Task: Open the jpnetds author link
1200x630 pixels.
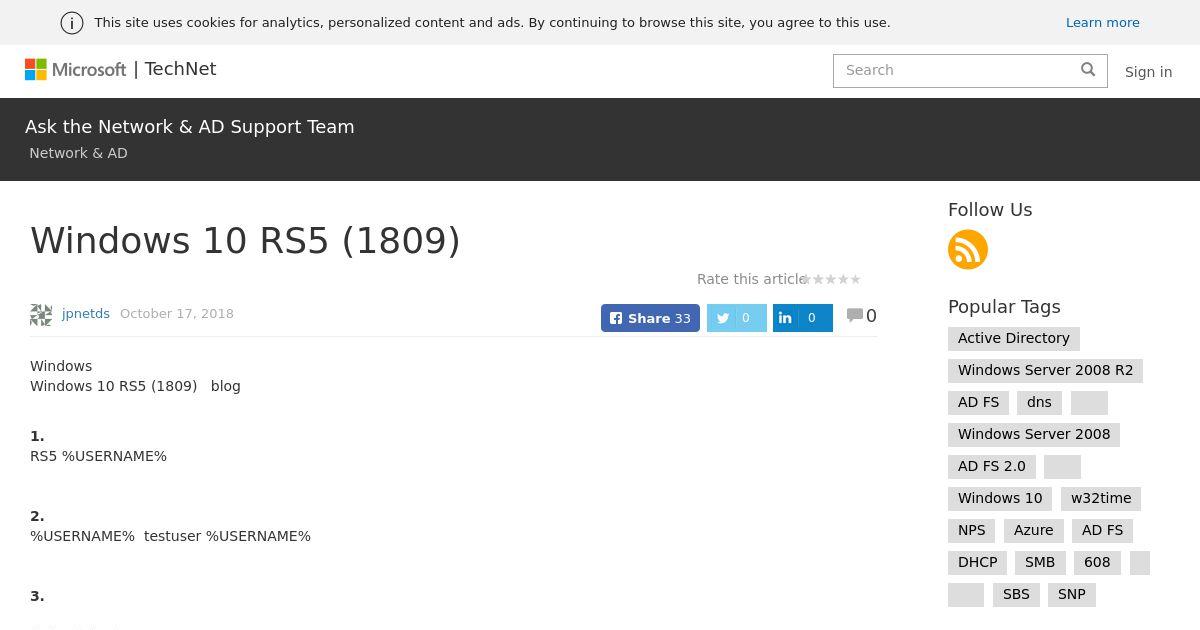Action: pyautogui.click(x=86, y=313)
